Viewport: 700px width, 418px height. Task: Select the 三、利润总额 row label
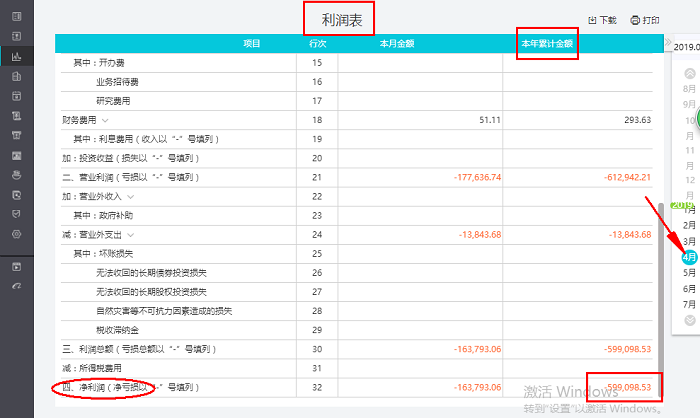[139, 349]
